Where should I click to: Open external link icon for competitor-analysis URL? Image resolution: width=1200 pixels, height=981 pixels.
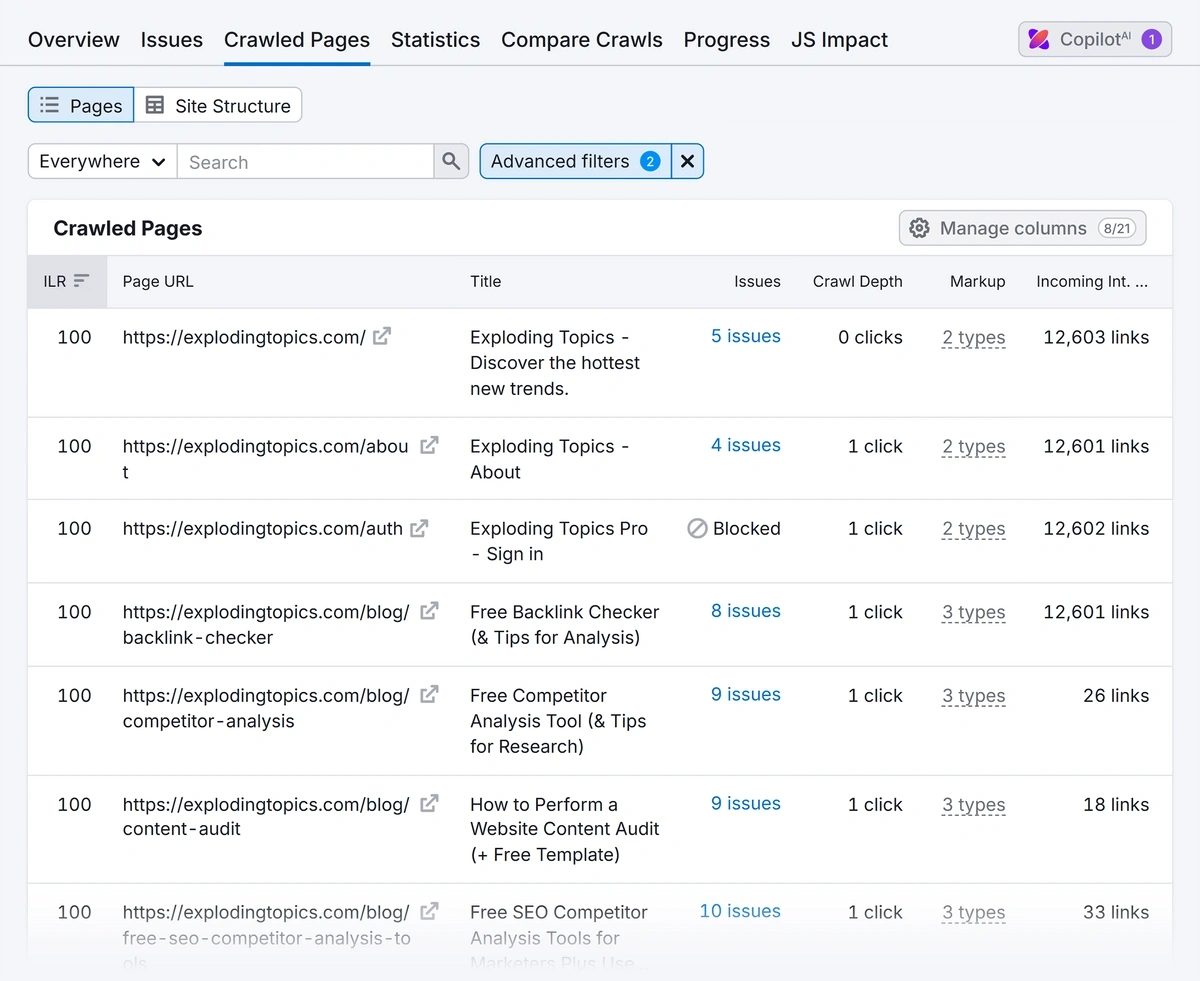(x=429, y=694)
